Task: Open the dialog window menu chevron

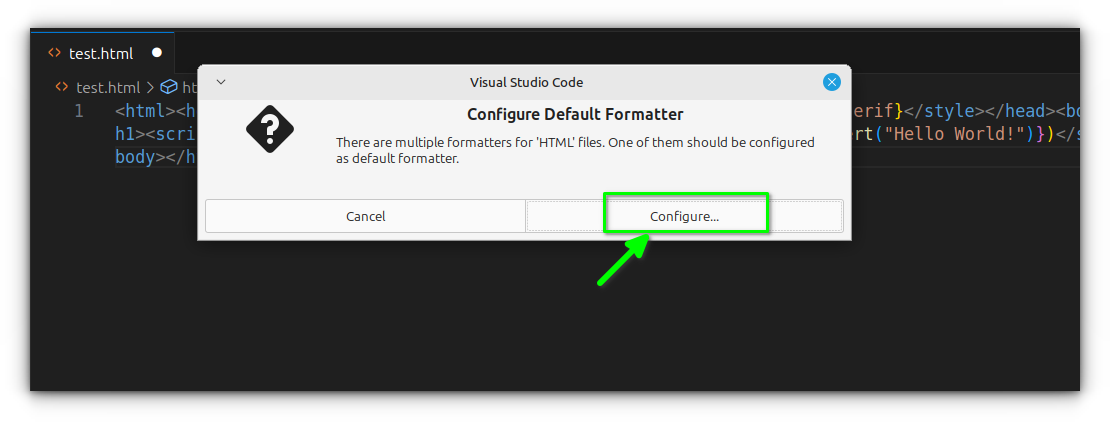Action: click(x=221, y=82)
